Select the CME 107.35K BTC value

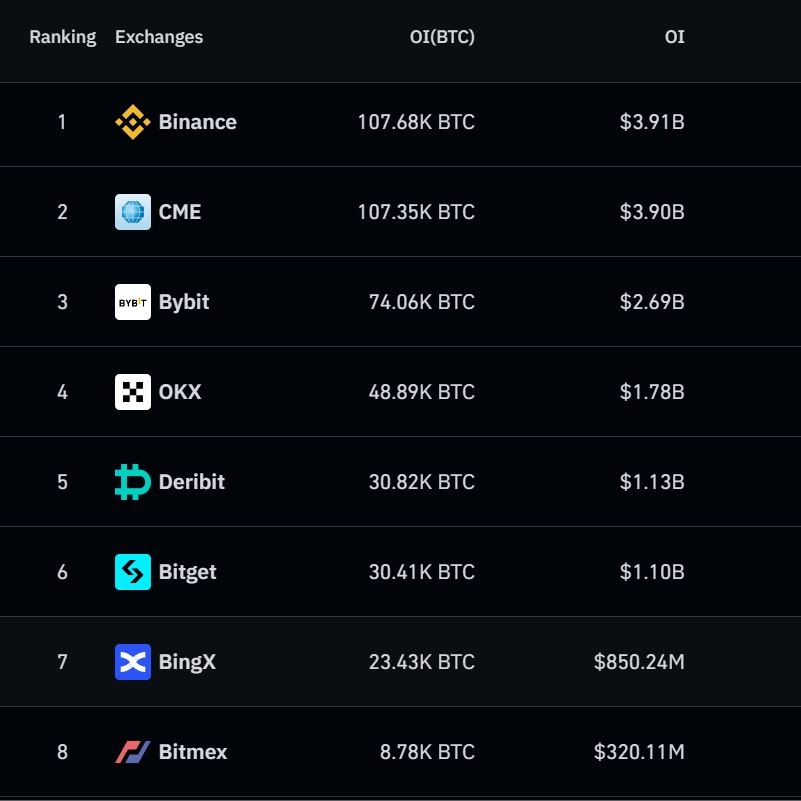[416, 212]
